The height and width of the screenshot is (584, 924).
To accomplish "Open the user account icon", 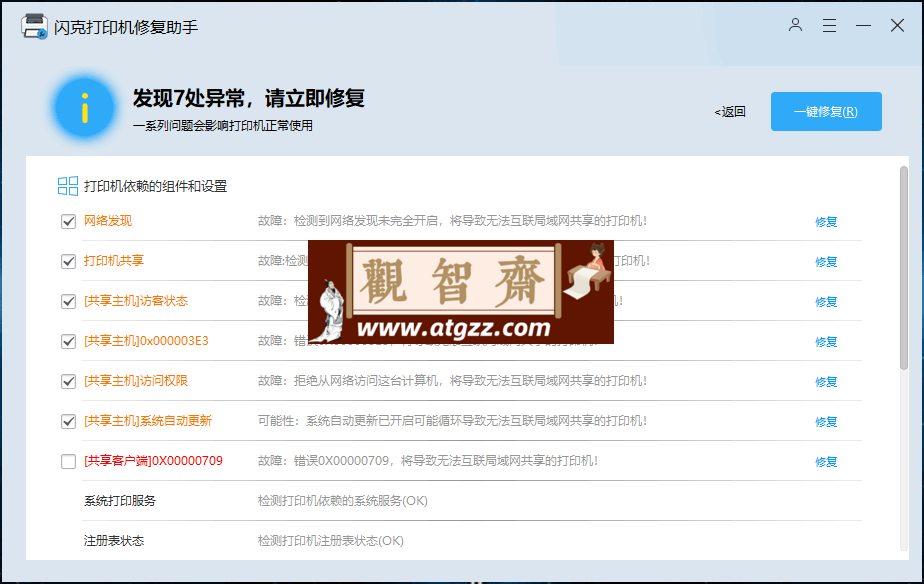I will pyautogui.click(x=796, y=25).
